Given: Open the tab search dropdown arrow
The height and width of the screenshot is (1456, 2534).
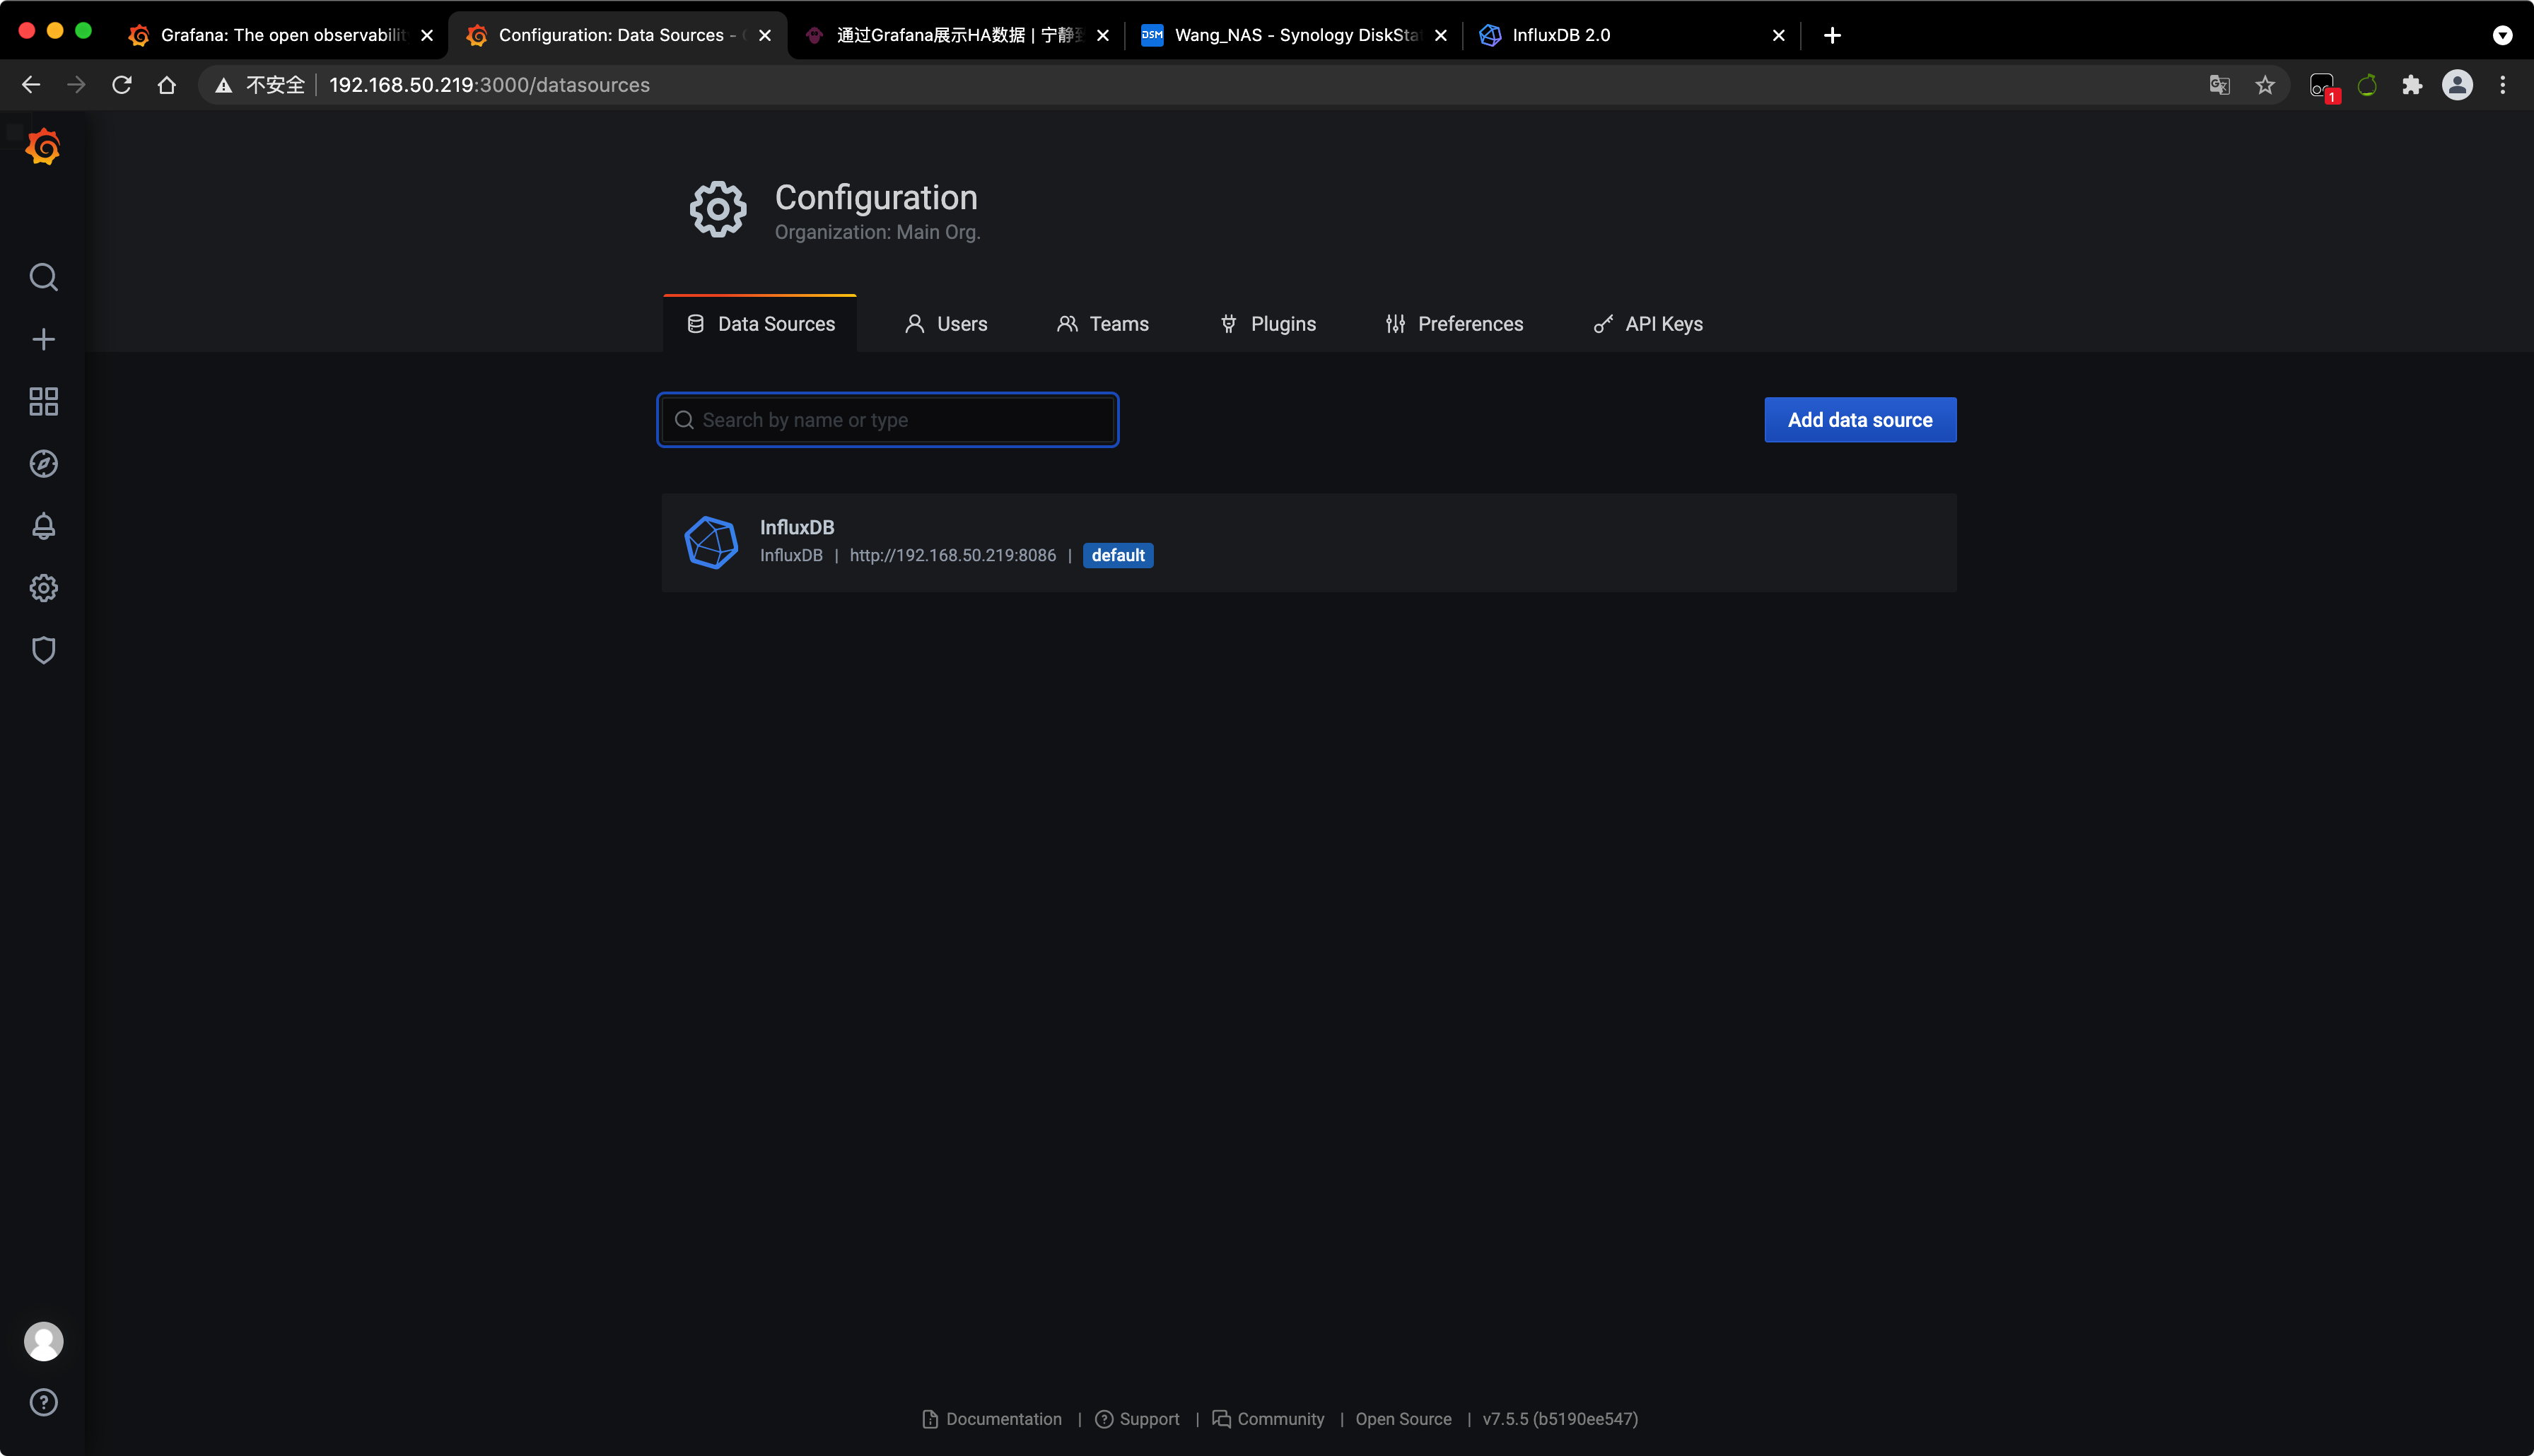Looking at the screenshot, I should pos(2502,35).
